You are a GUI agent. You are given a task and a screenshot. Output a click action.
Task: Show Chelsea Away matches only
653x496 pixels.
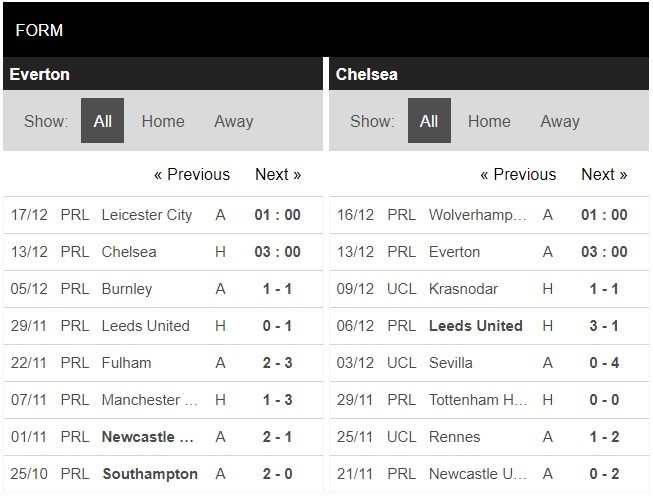tap(560, 121)
